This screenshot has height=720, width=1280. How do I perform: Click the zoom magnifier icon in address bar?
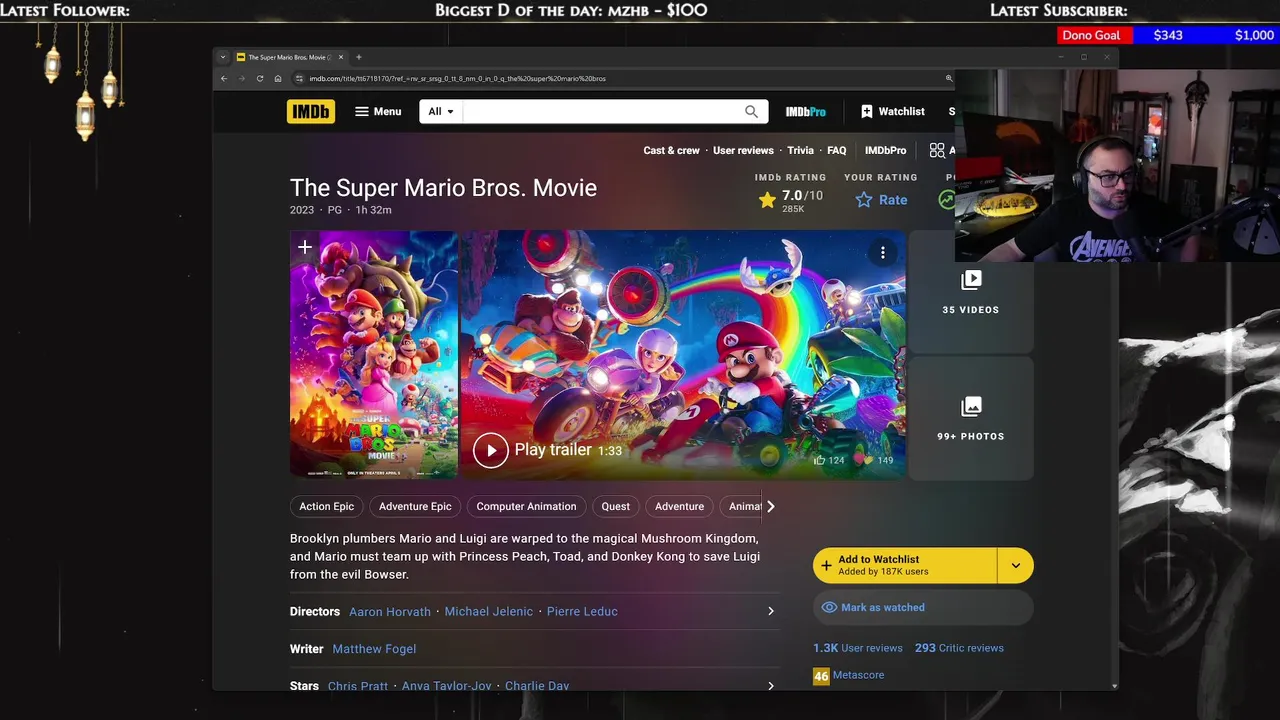[949, 78]
